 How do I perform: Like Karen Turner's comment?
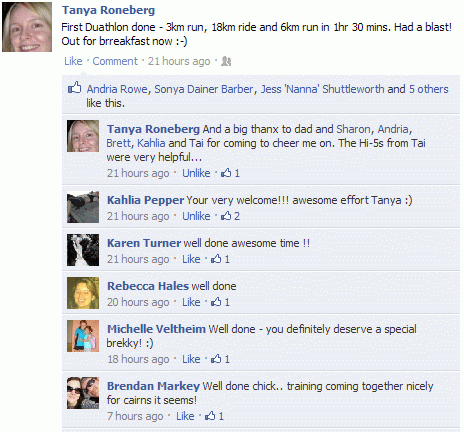(x=191, y=259)
